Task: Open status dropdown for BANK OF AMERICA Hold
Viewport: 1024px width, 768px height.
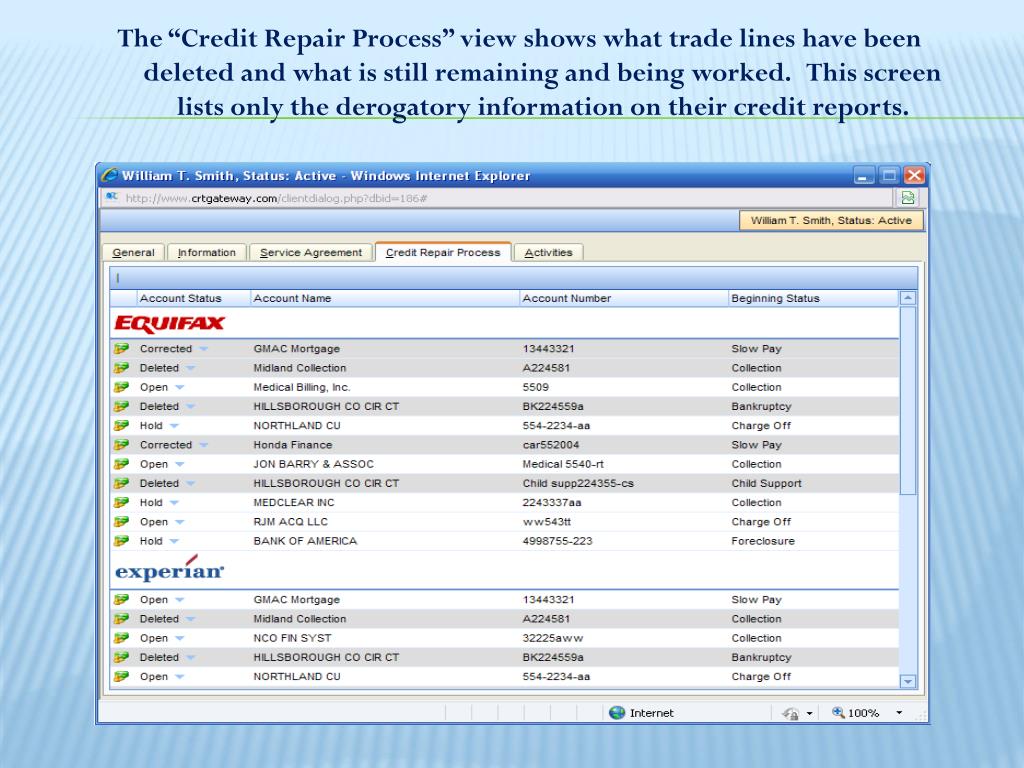Action: 174,541
